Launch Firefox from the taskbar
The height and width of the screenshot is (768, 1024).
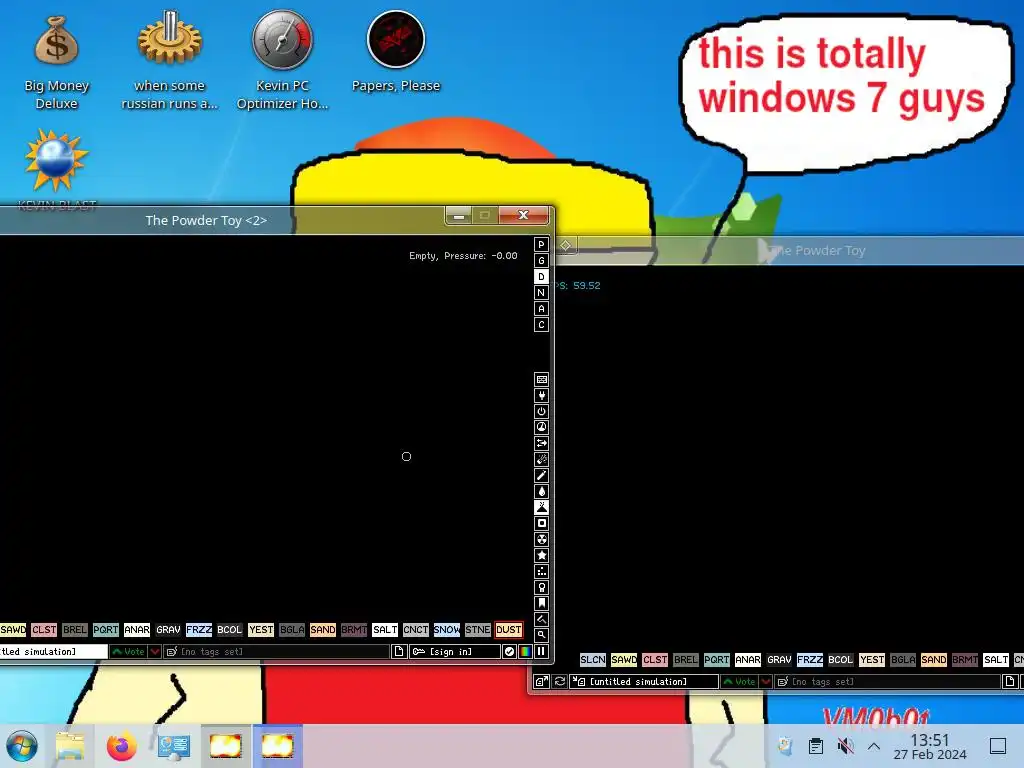pyautogui.click(x=121, y=746)
